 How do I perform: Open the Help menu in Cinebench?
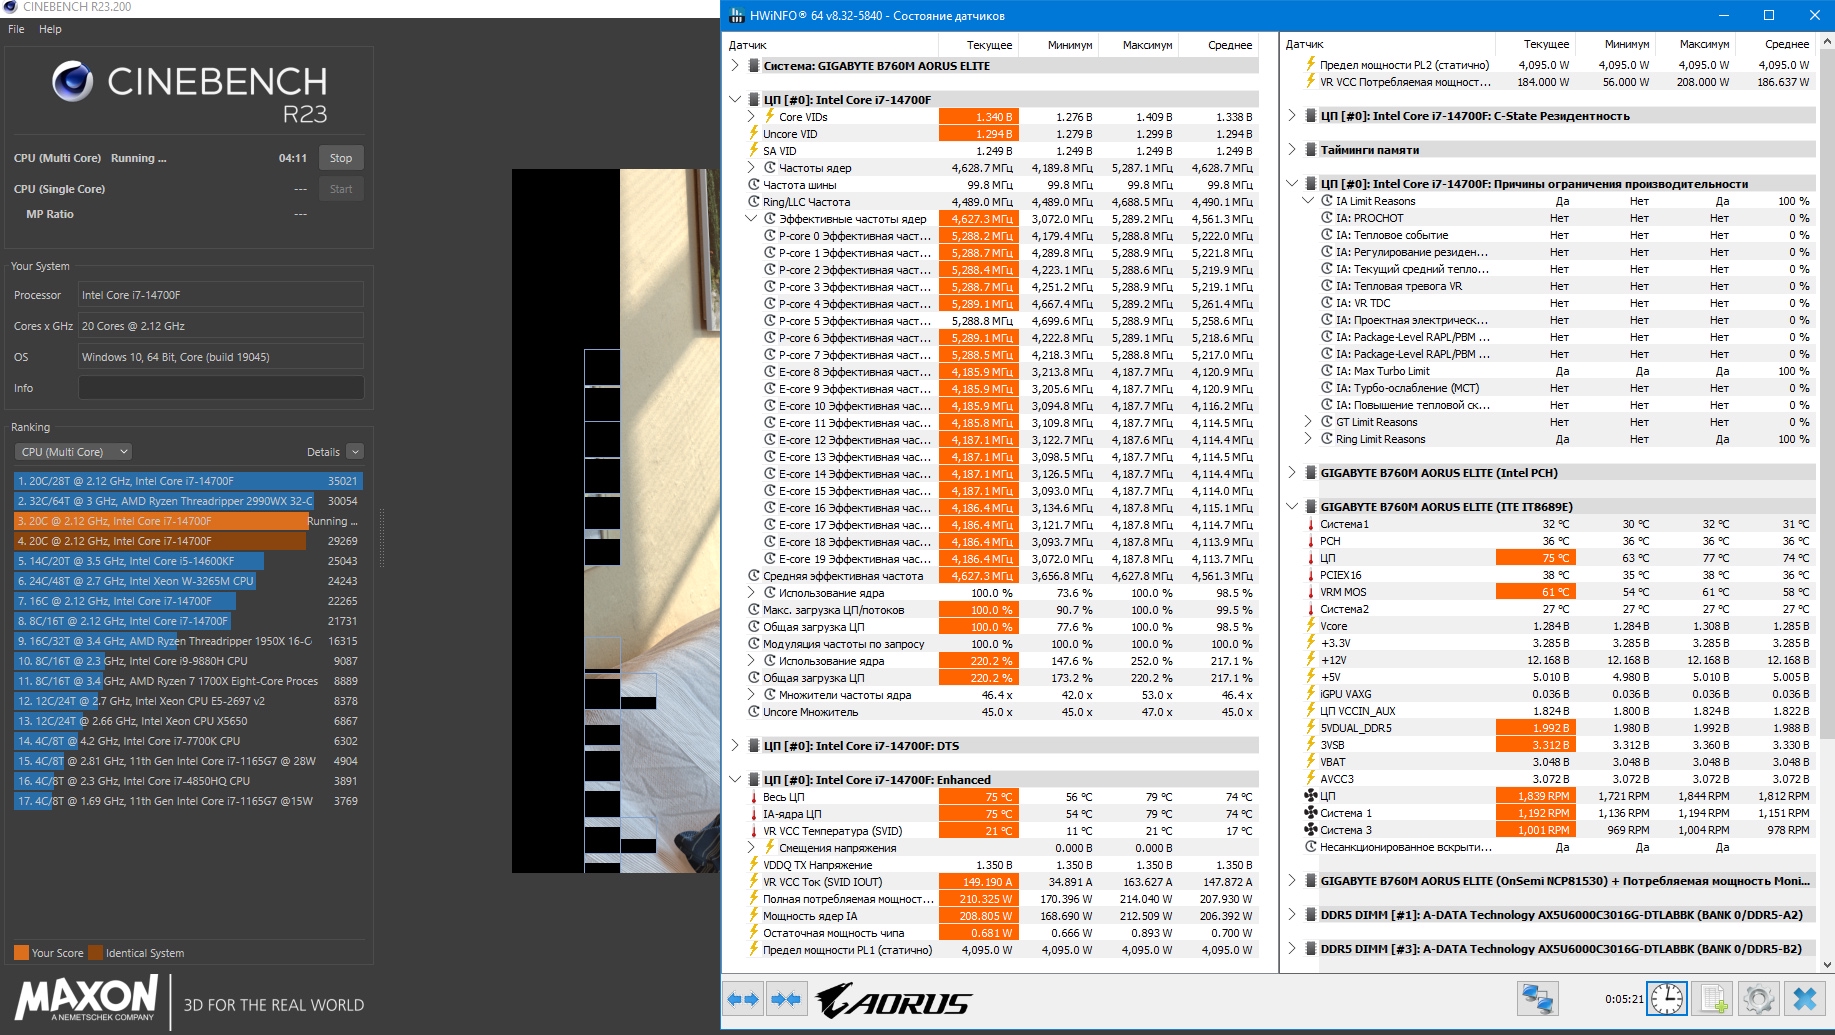click(50, 29)
